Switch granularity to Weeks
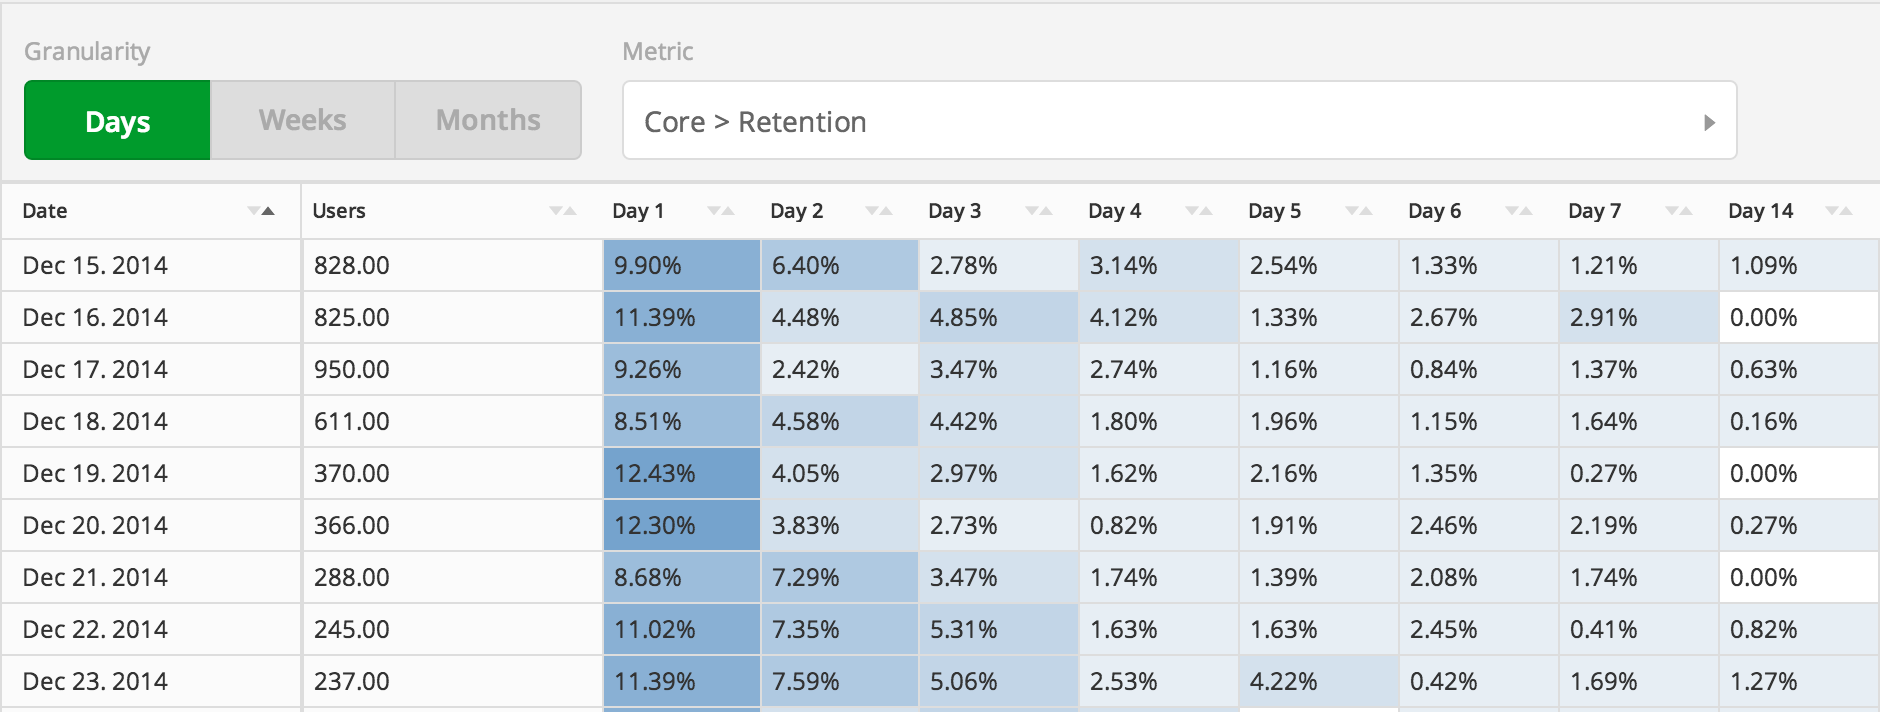 (302, 121)
